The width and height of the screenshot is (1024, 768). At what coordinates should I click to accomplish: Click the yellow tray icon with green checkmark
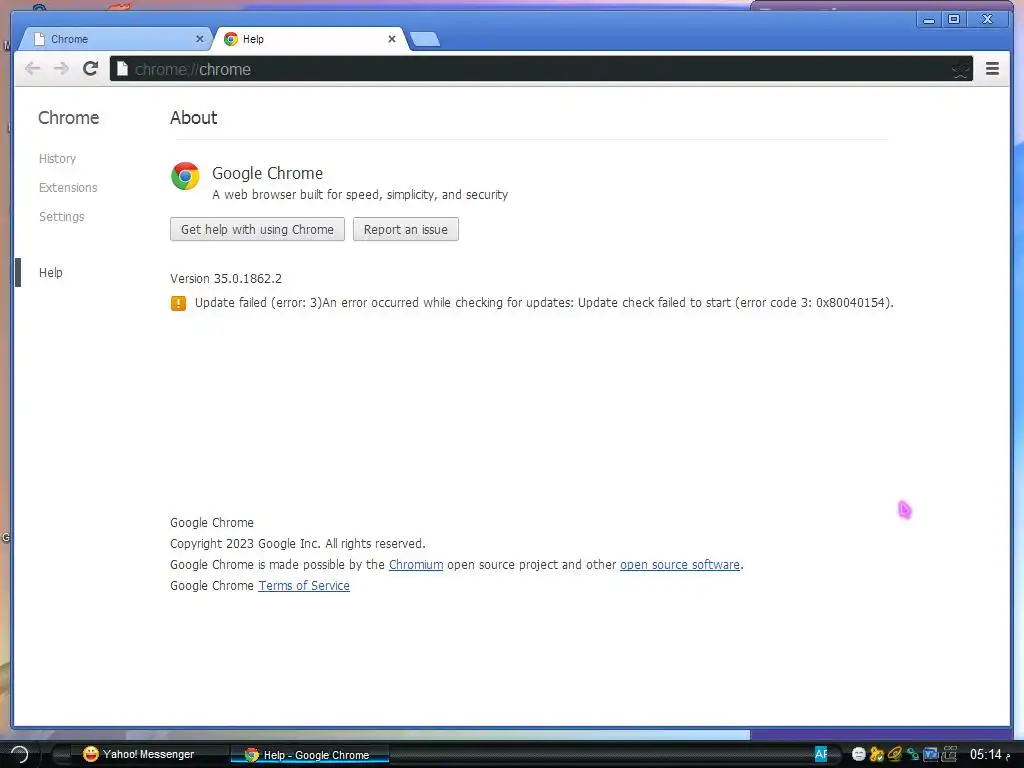pyautogui.click(x=877, y=754)
